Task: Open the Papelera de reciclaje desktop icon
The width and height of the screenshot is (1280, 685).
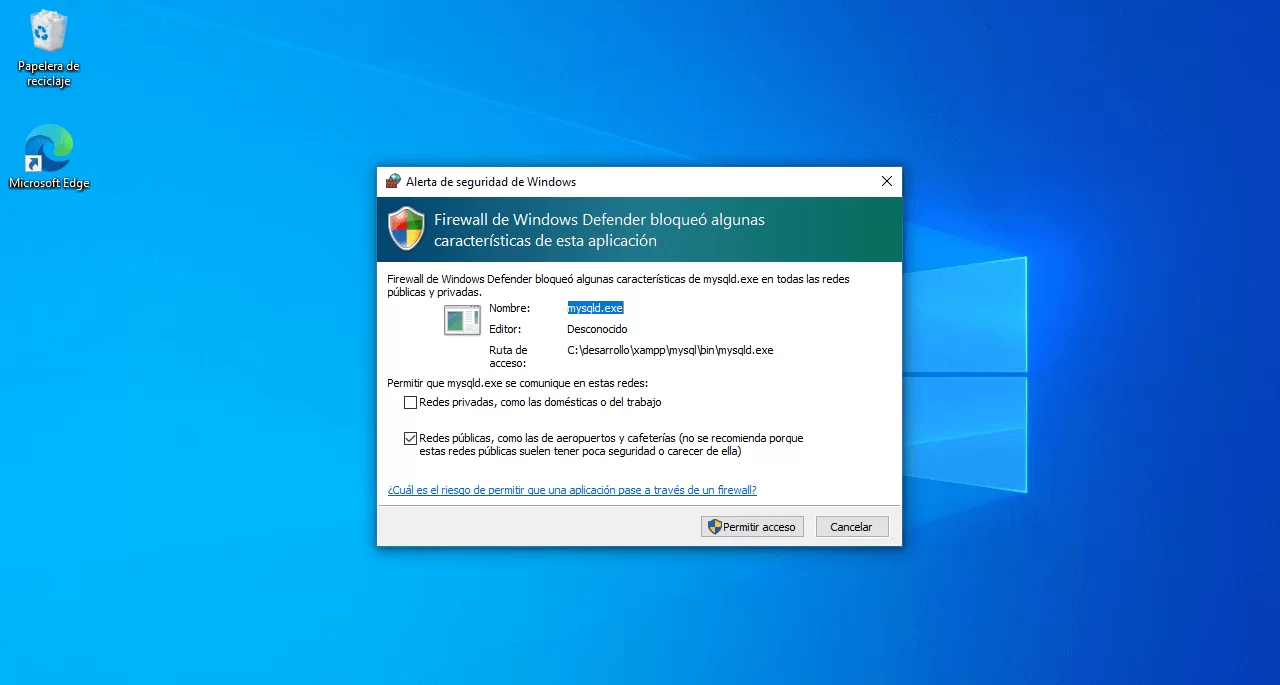Action: pos(48,48)
